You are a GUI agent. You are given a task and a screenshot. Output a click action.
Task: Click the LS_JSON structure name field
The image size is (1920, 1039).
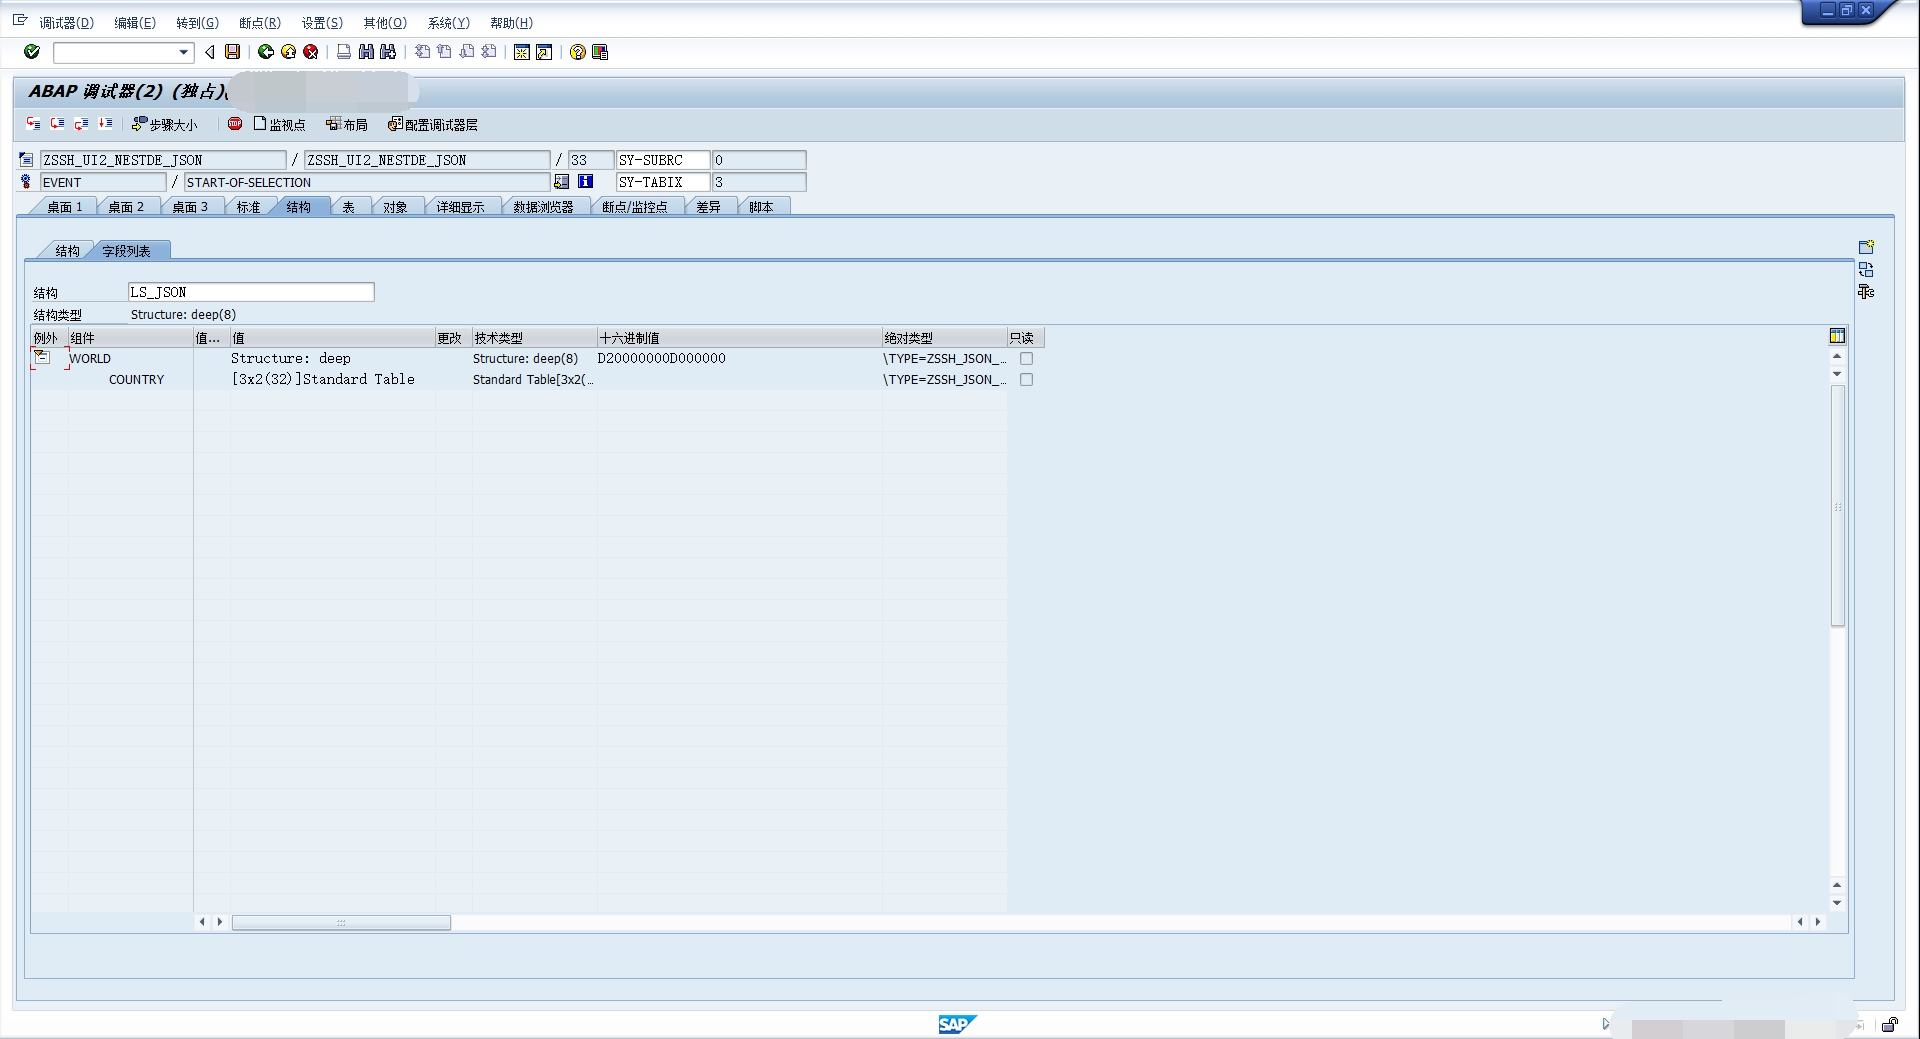[x=251, y=292]
